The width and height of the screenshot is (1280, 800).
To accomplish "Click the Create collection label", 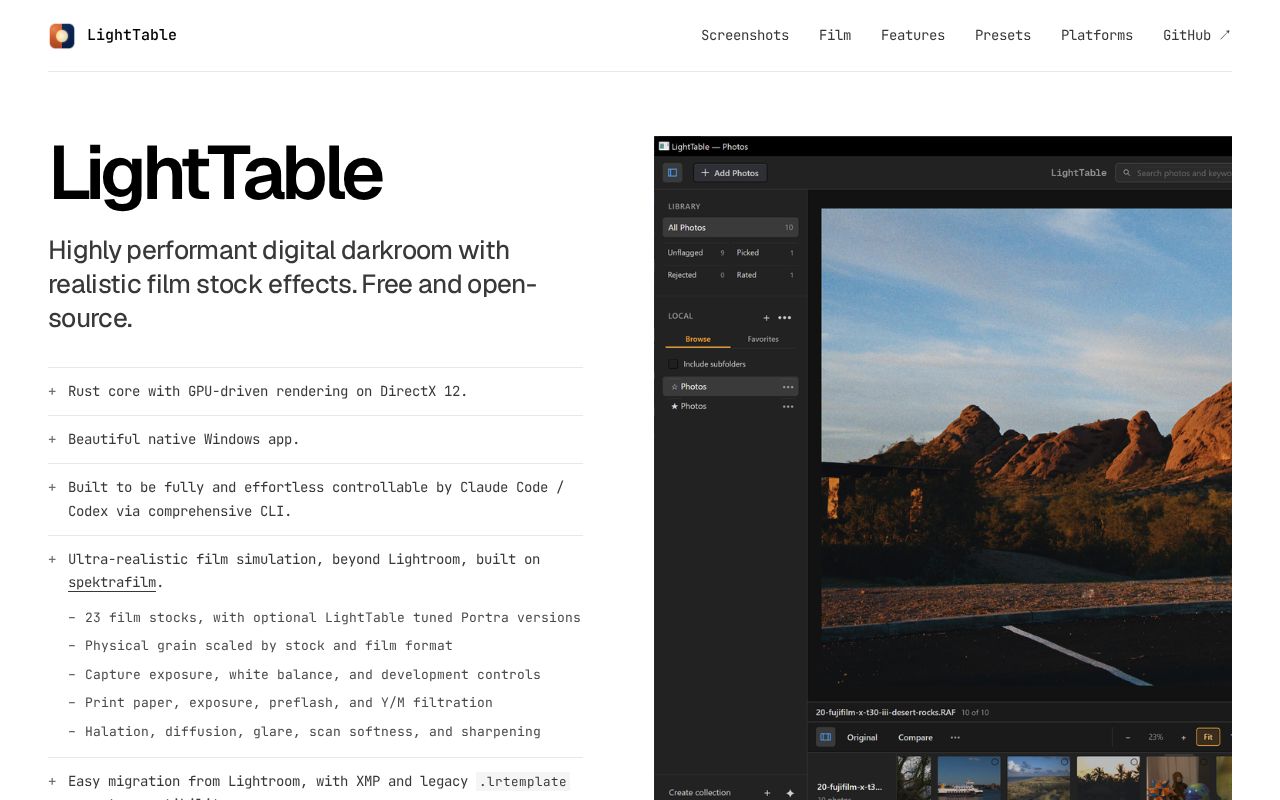I will 699,793.
